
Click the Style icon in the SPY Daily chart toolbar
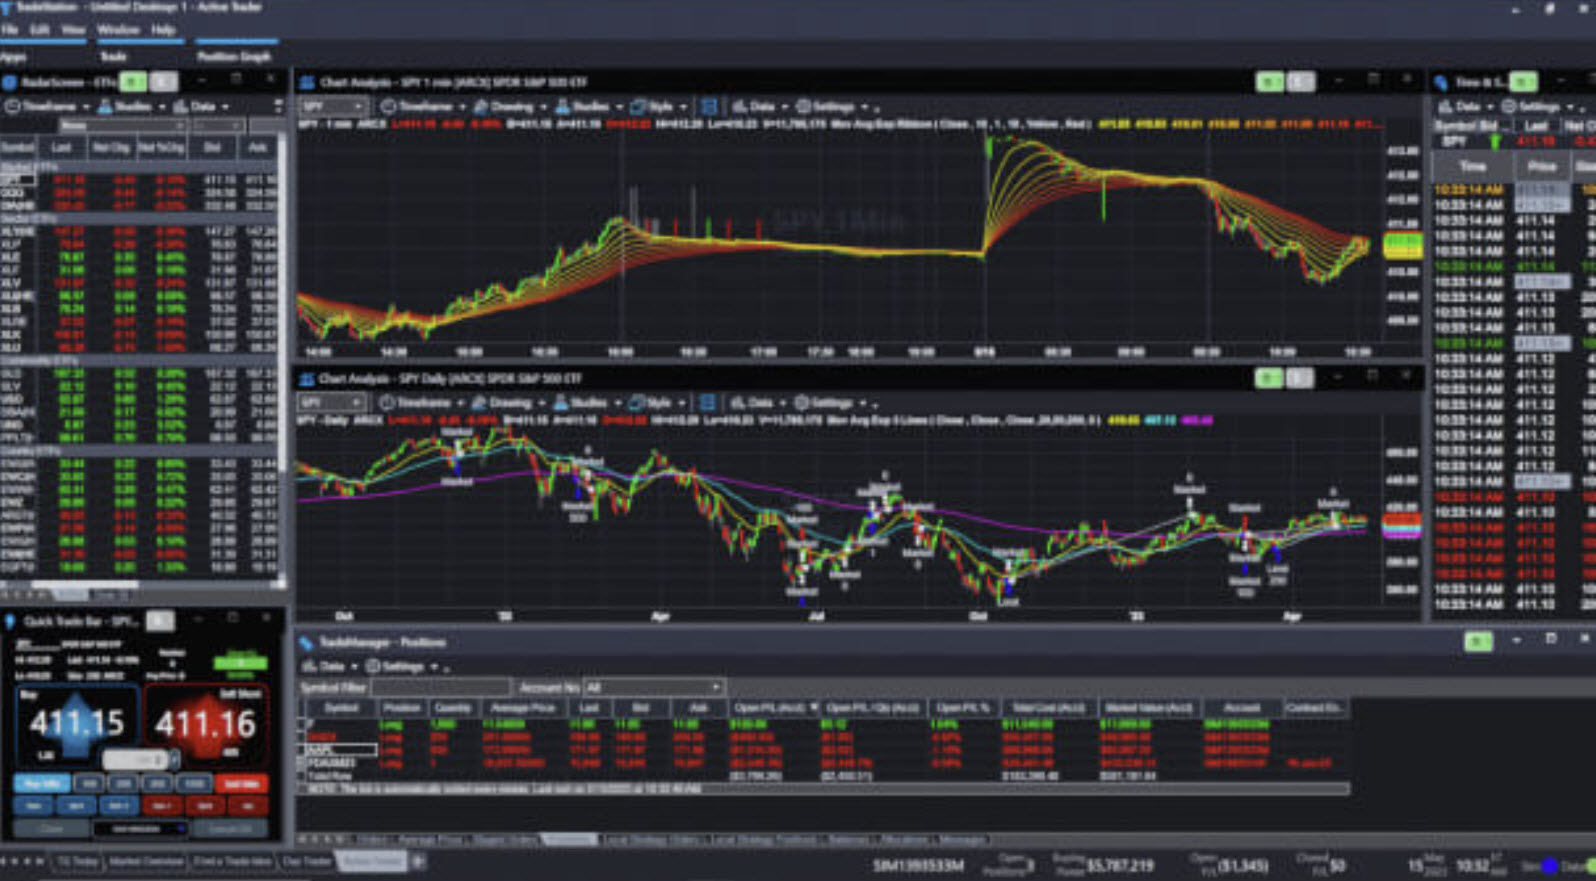coord(636,403)
